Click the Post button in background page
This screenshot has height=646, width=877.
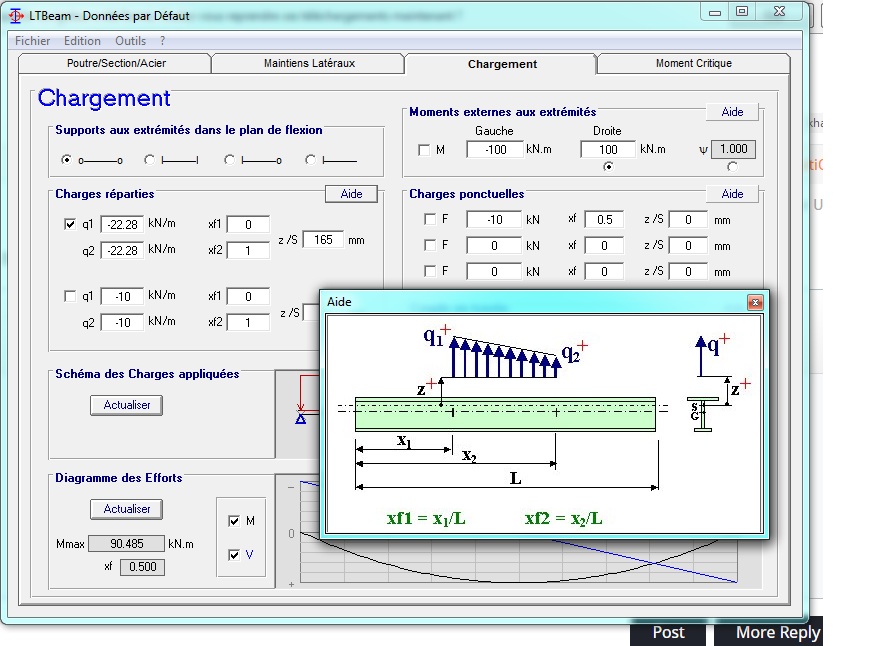(668, 633)
